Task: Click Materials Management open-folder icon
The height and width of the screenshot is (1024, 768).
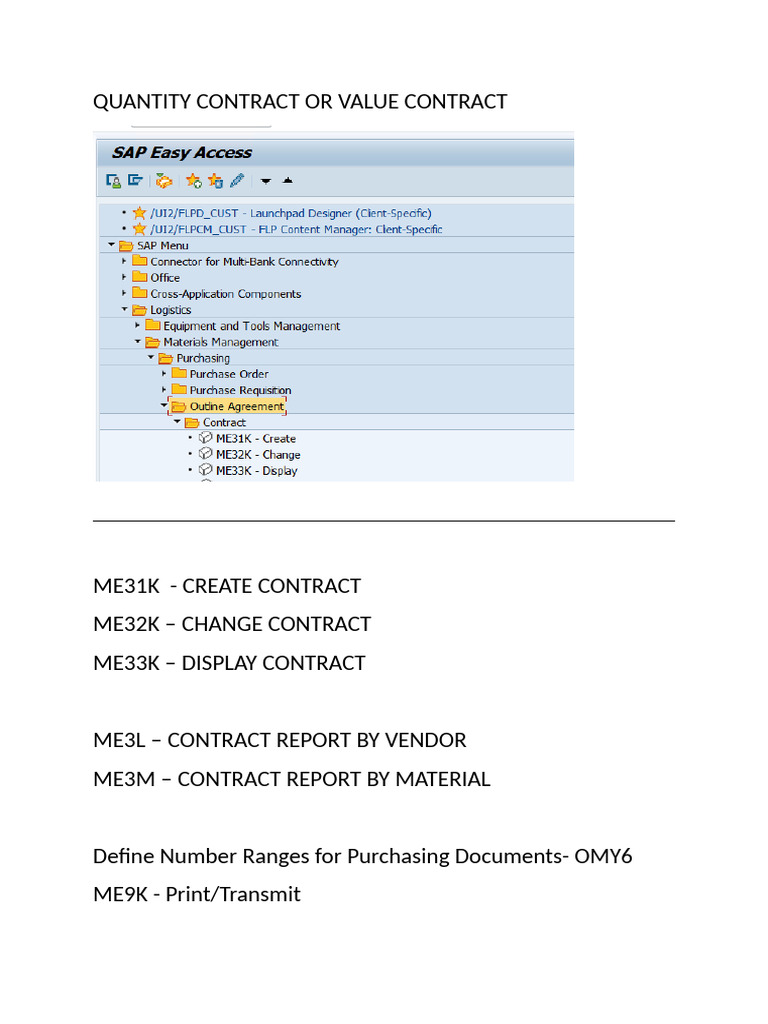Action: pos(153,342)
